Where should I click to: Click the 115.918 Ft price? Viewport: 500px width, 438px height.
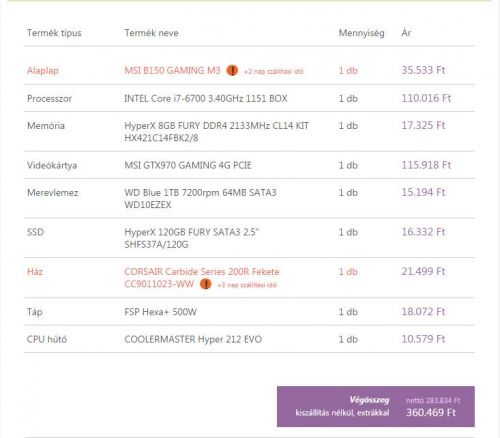[426, 165]
